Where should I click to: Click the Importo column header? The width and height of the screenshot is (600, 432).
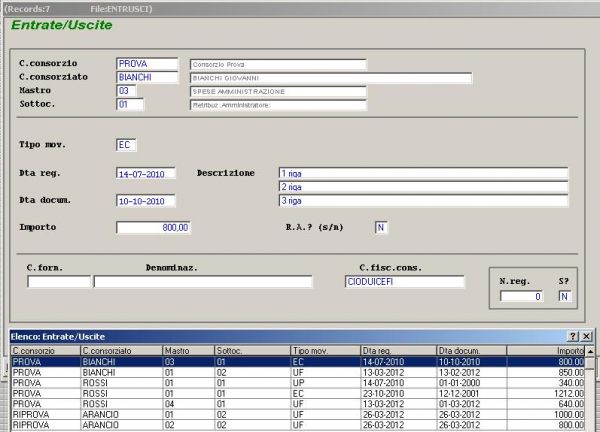[546, 350]
